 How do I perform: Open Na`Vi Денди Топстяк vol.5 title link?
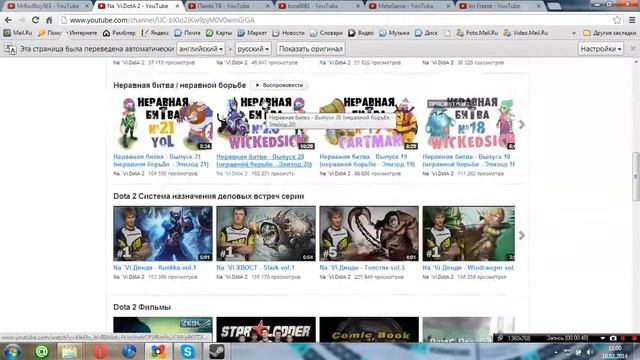(362, 268)
